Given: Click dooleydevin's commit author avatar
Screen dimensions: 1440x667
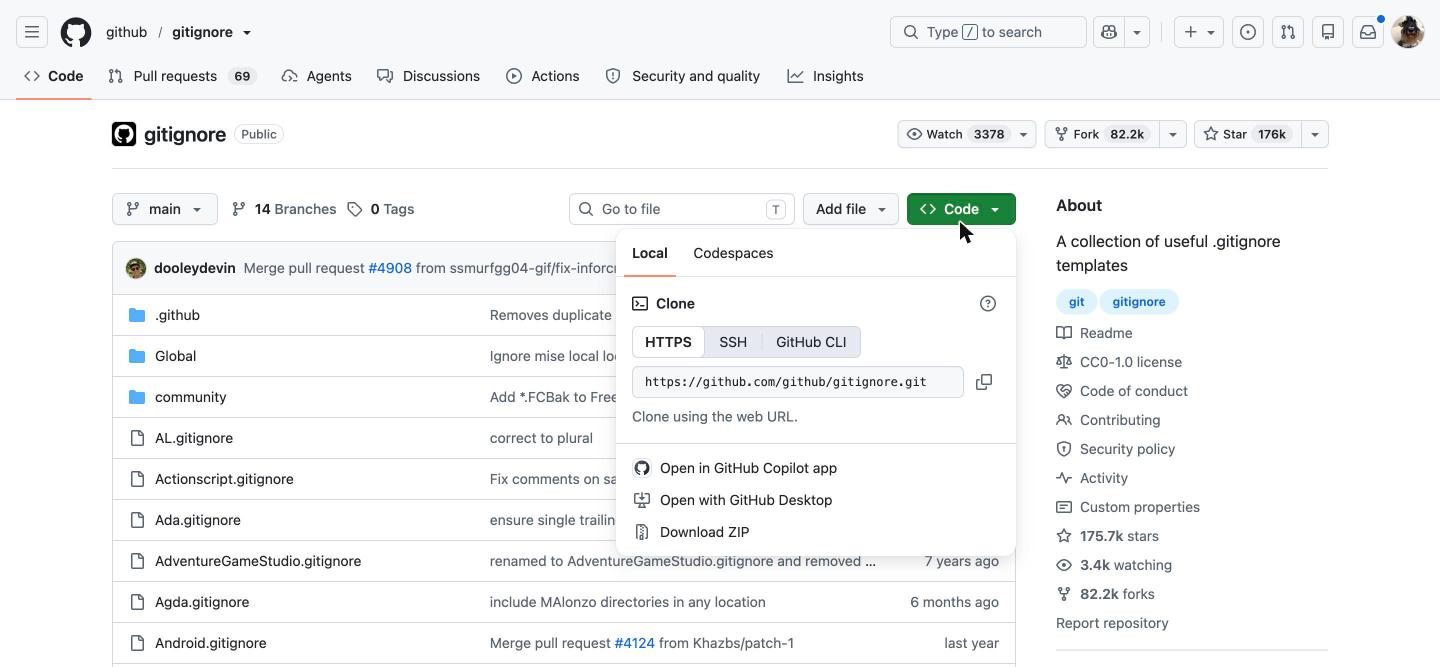Looking at the screenshot, I should [136, 268].
